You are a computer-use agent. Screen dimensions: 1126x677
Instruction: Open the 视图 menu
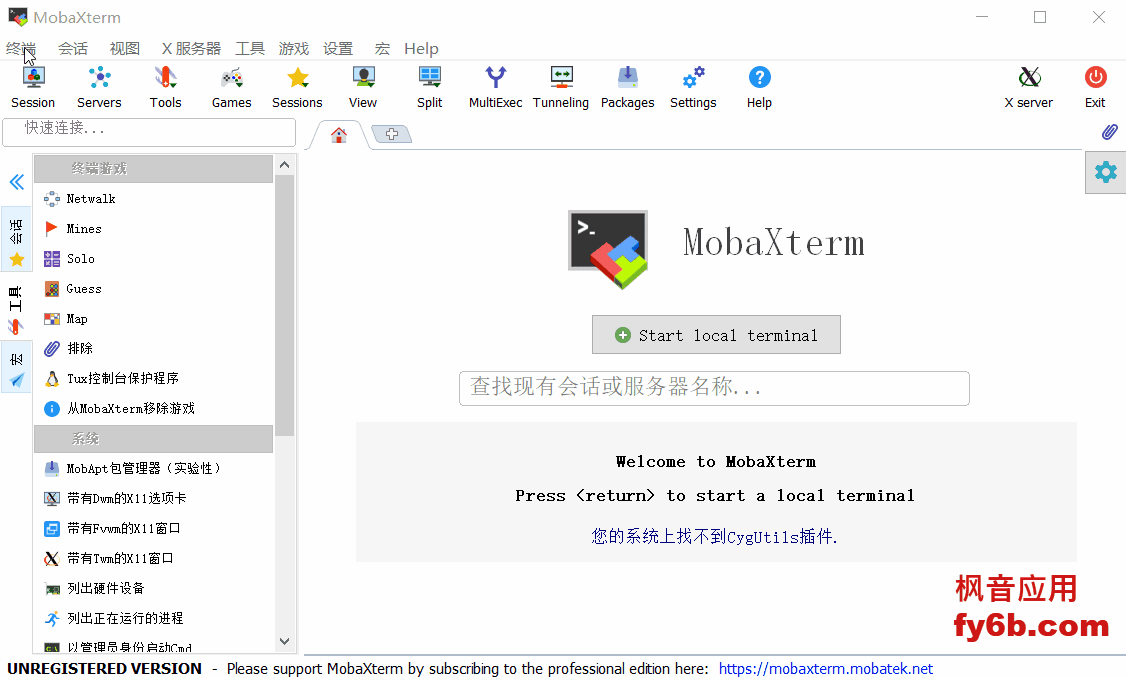pyautogui.click(x=125, y=49)
